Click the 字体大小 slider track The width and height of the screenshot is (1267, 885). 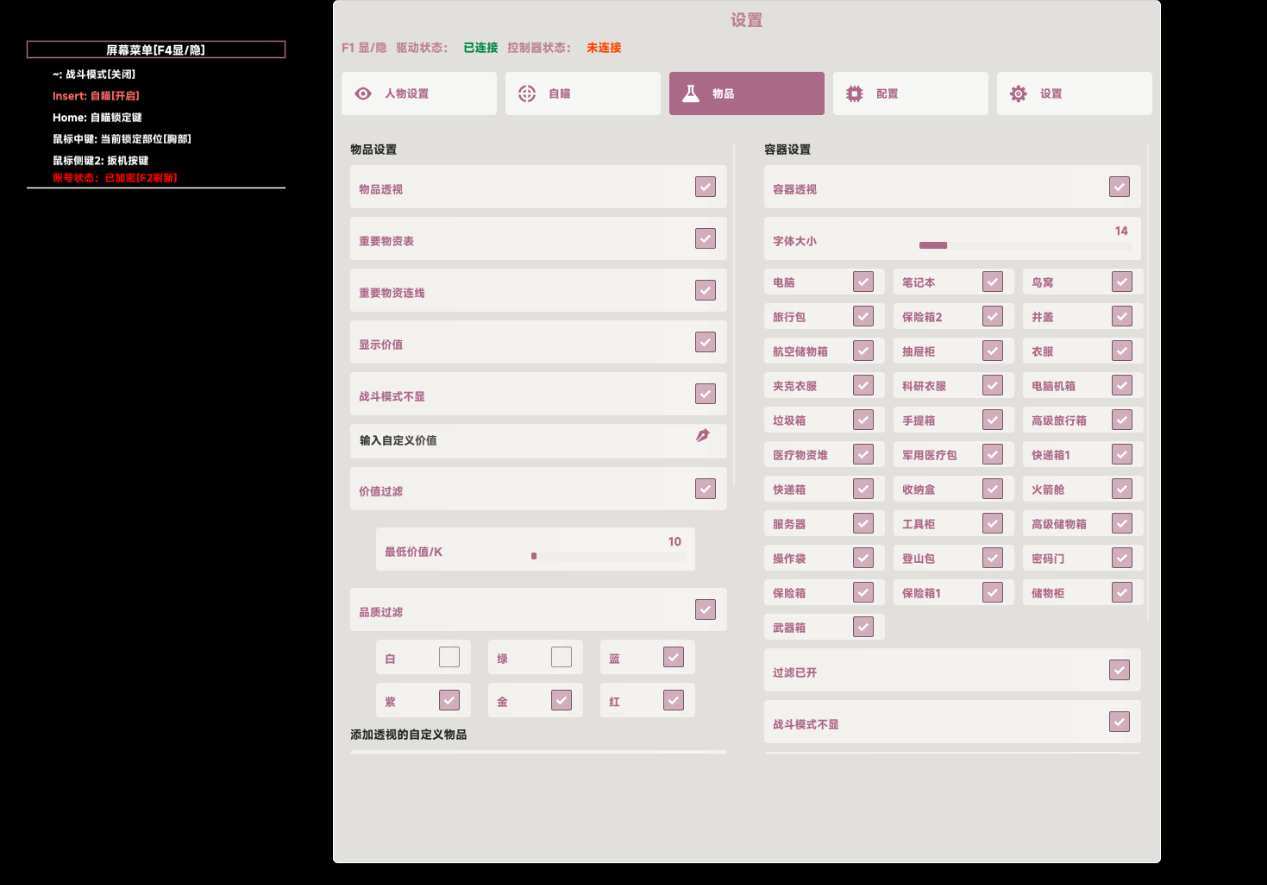1025,245
